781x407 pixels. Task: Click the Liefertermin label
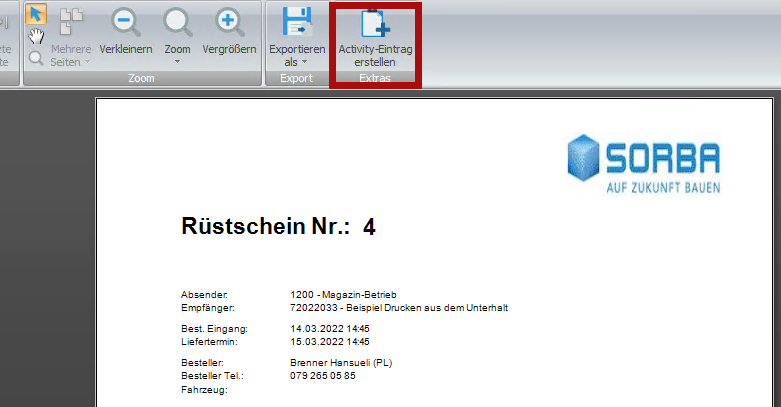tap(209, 342)
